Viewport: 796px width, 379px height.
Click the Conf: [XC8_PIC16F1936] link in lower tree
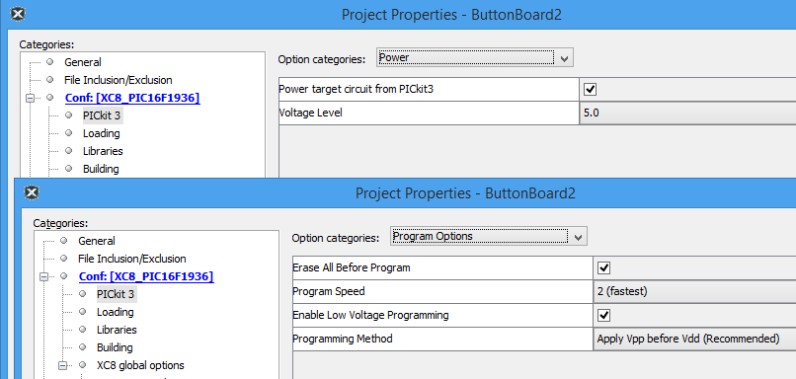tap(146, 277)
